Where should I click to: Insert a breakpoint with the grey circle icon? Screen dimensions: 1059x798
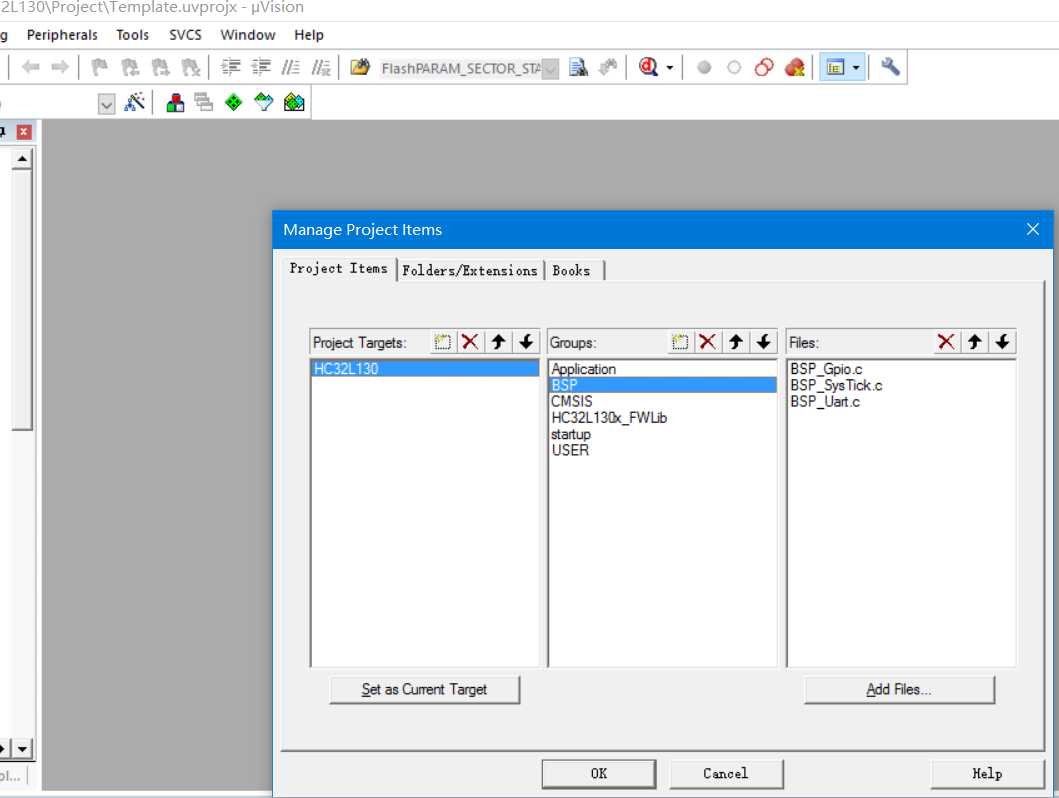click(704, 68)
